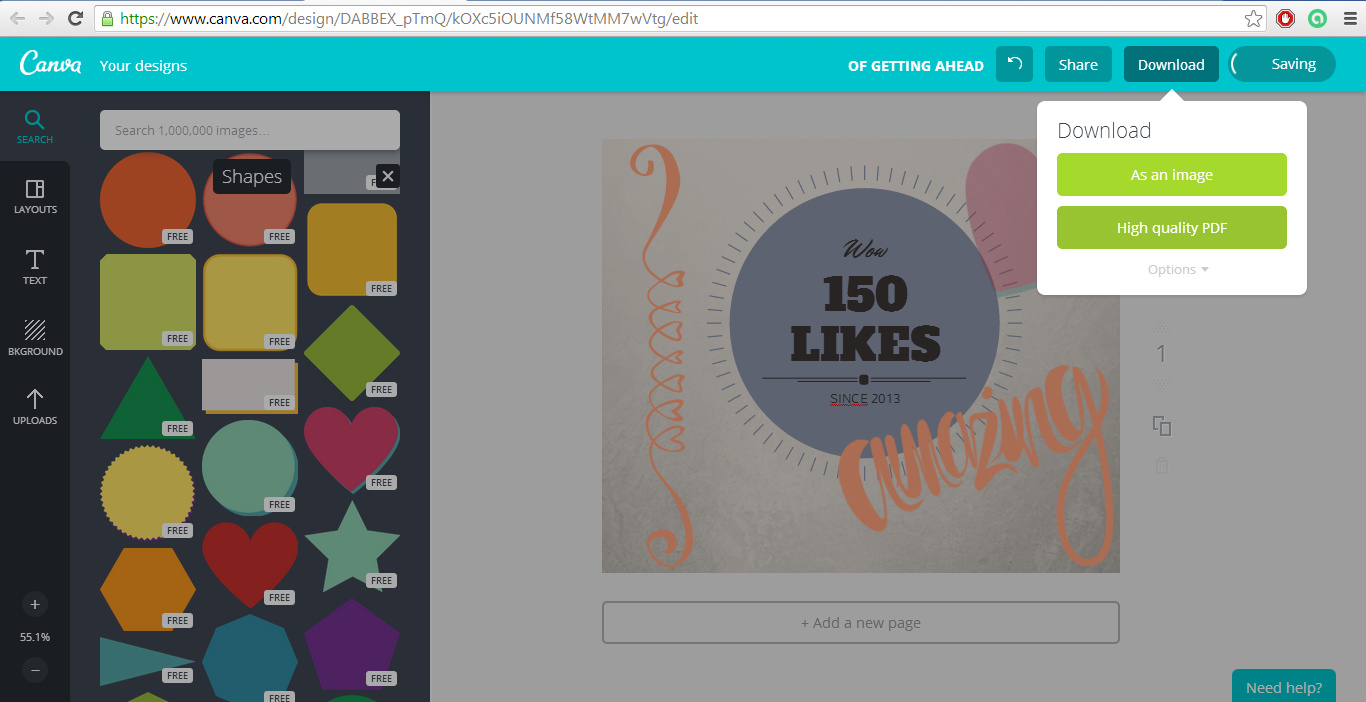Zoom out with the minus button
Image resolution: width=1366 pixels, height=702 pixels.
35,670
